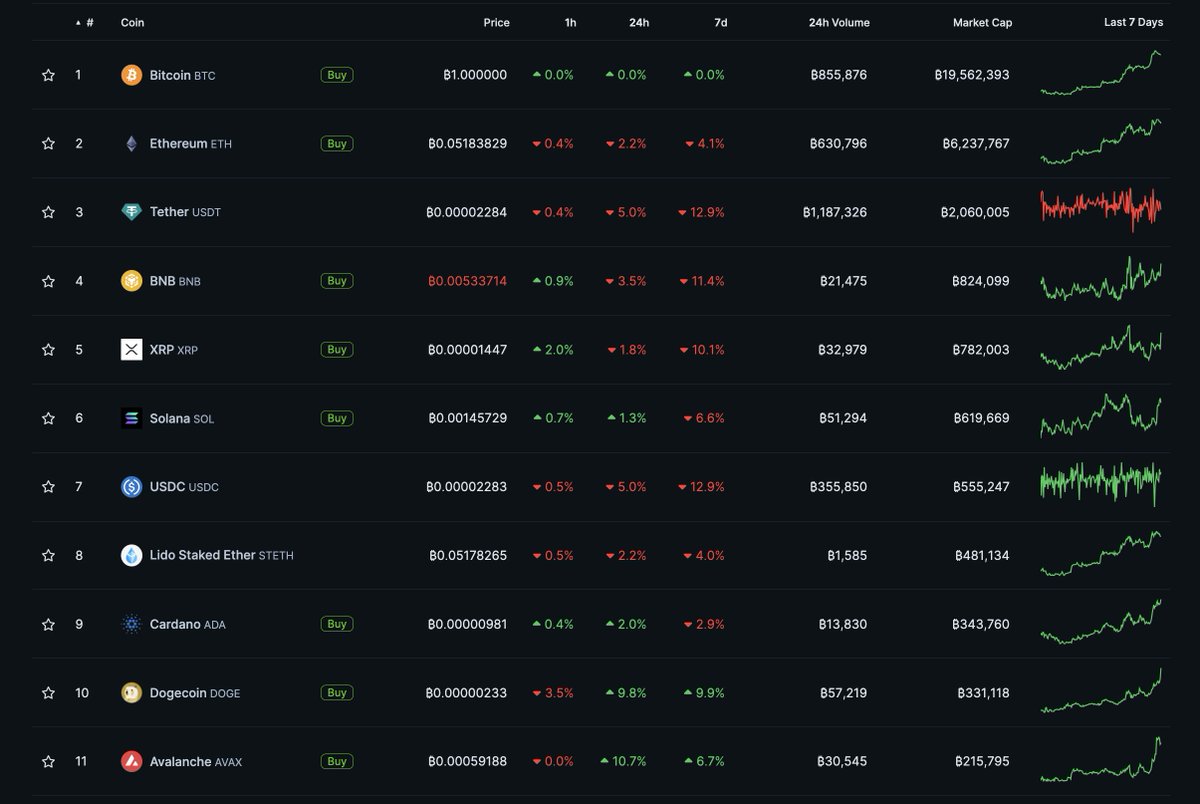Screen dimensions: 1200x804
Task: Star Lido Staked Ether row
Action: 48,555
